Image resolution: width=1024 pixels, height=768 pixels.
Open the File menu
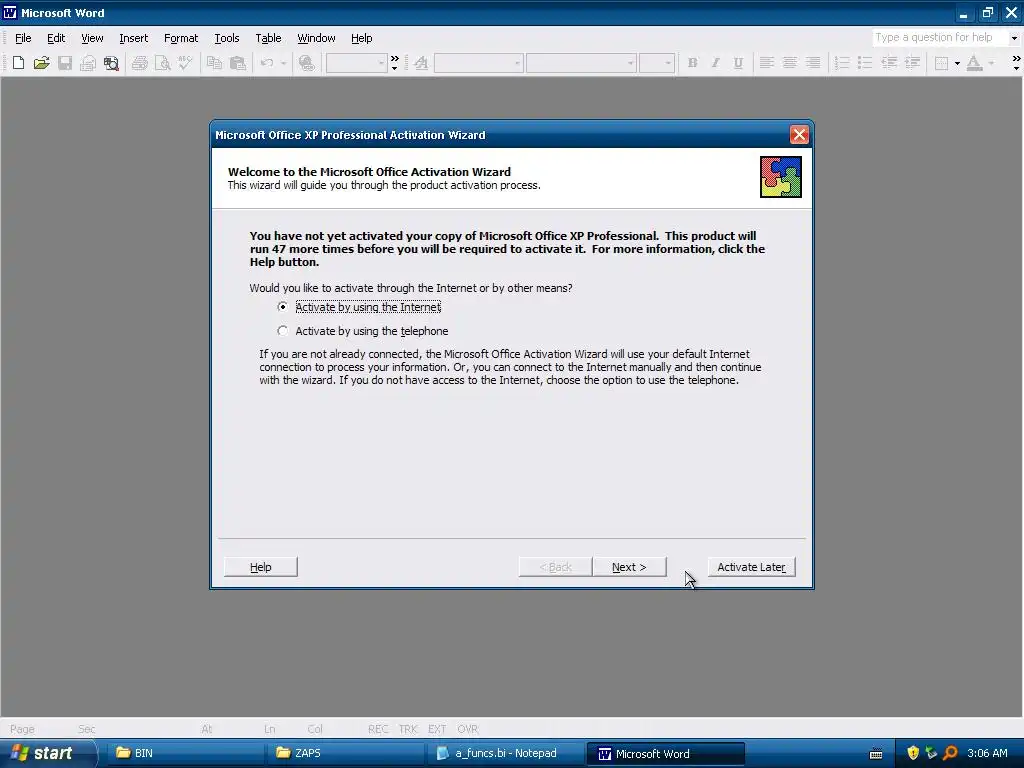click(x=23, y=38)
